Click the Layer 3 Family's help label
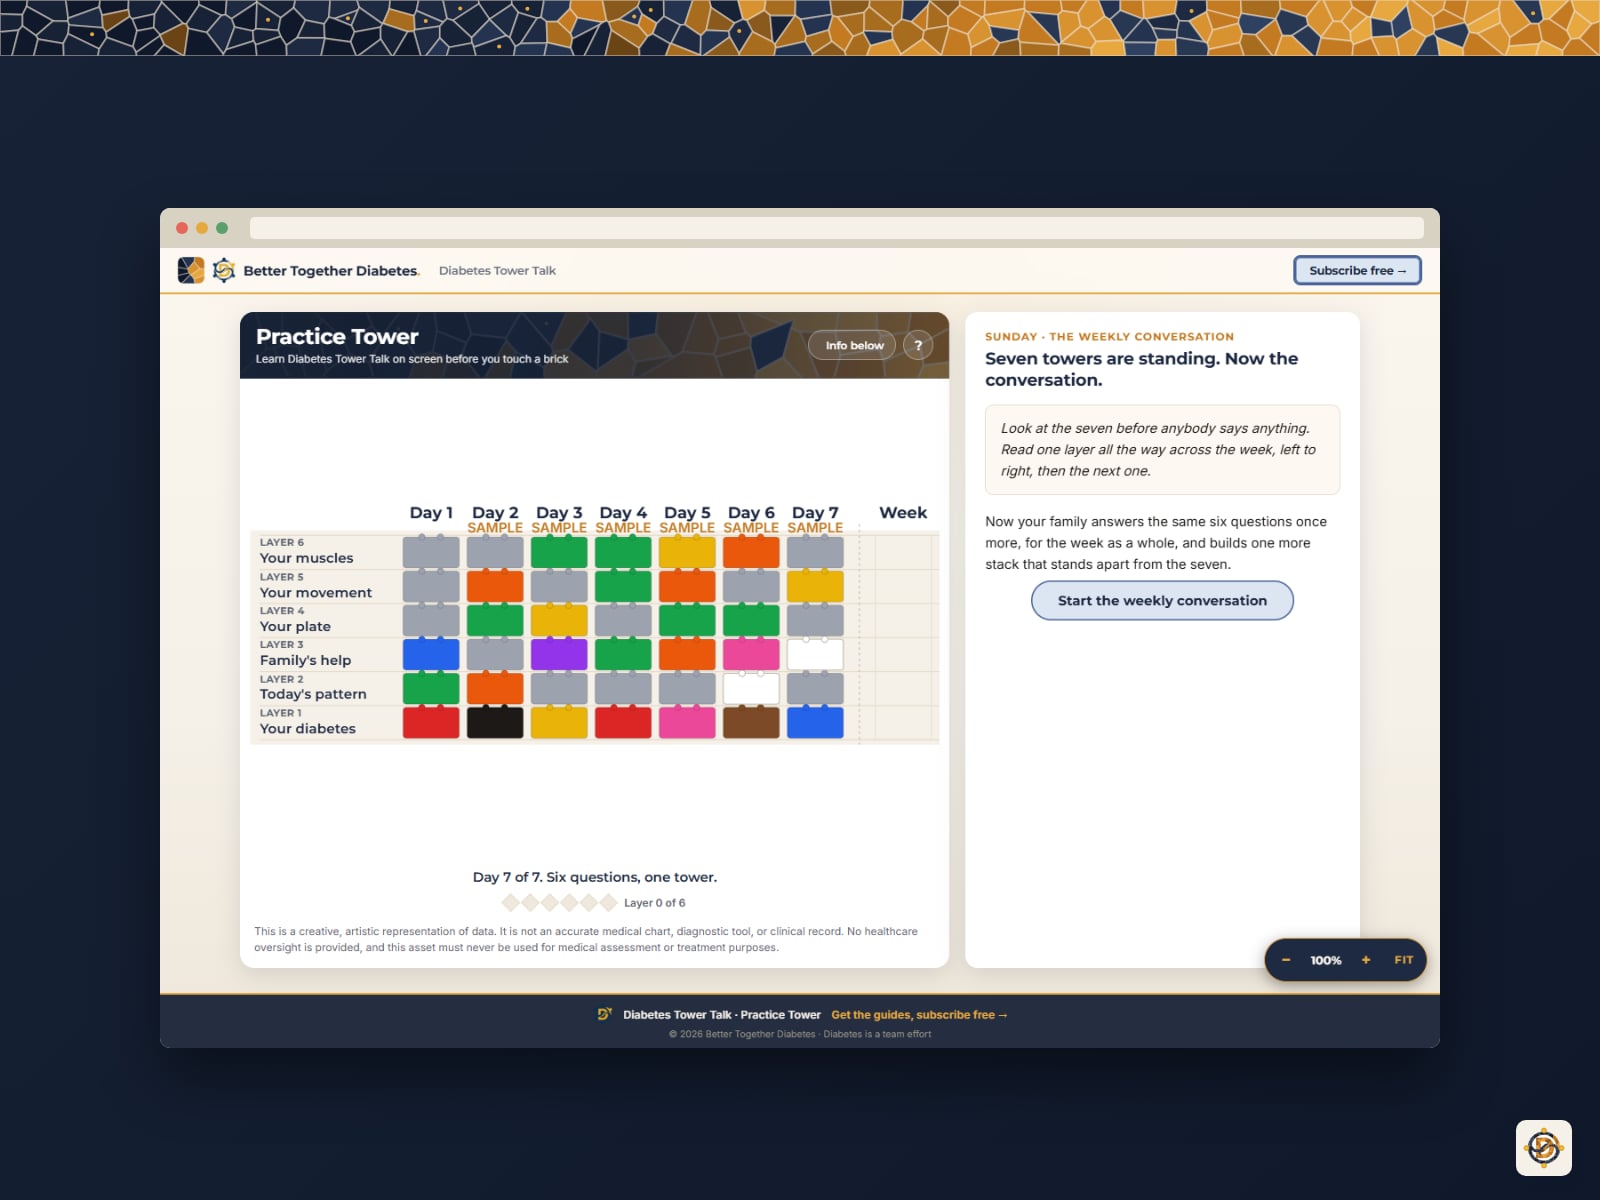 pyautogui.click(x=306, y=653)
